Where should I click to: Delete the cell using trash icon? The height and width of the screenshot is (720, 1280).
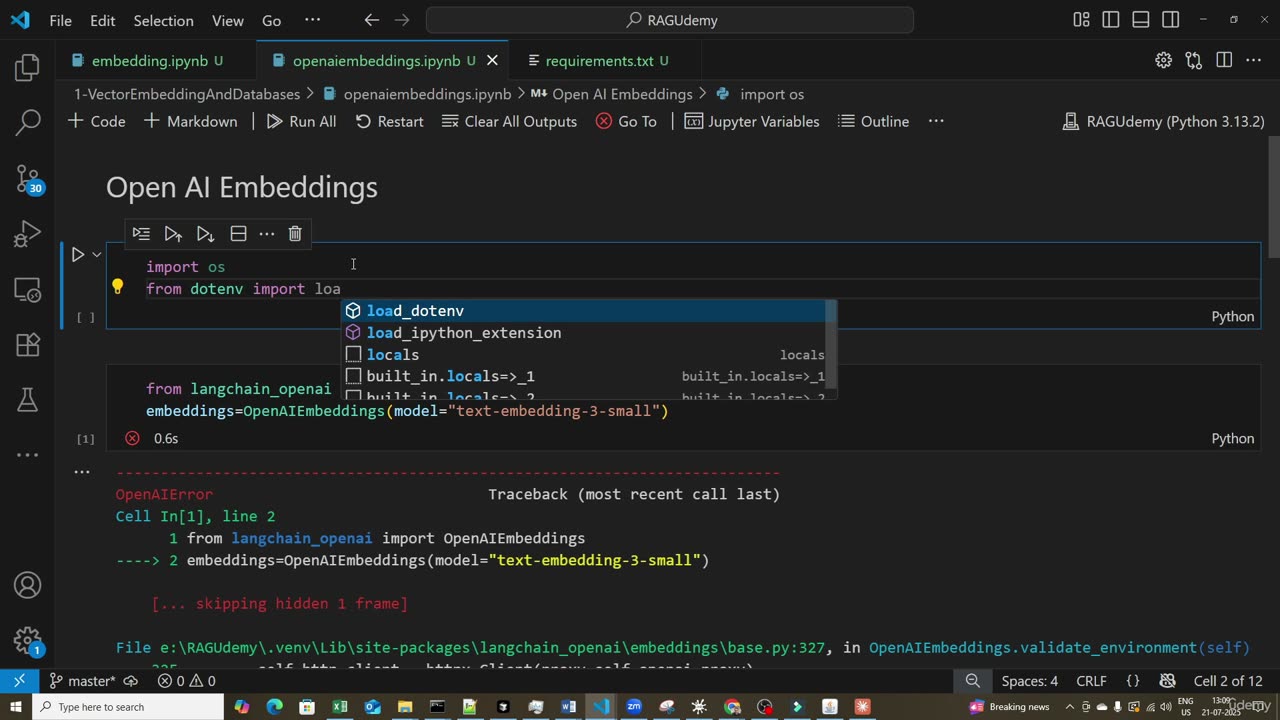pyautogui.click(x=295, y=234)
